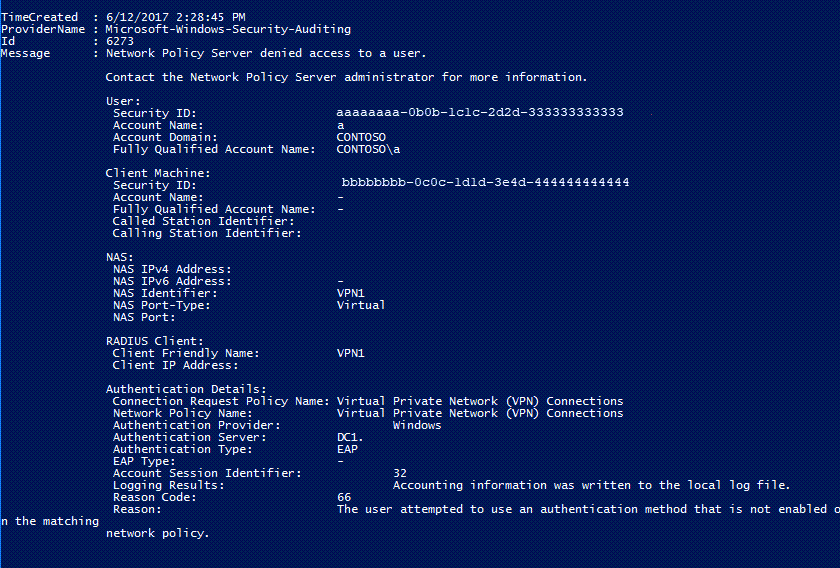Image resolution: width=840 pixels, height=568 pixels.
Task: Click the TimeCreated value 6/12/2017 2:28:45 PM
Action: click(x=176, y=17)
